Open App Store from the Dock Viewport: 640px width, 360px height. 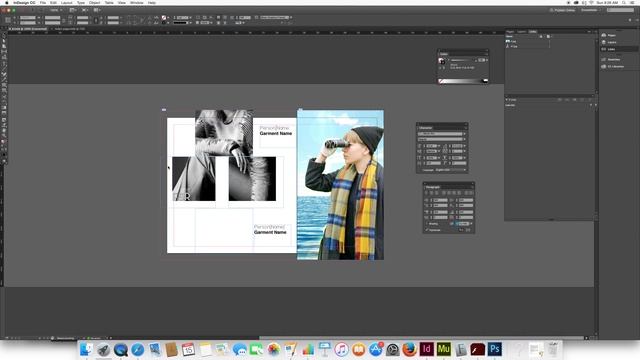point(376,349)
